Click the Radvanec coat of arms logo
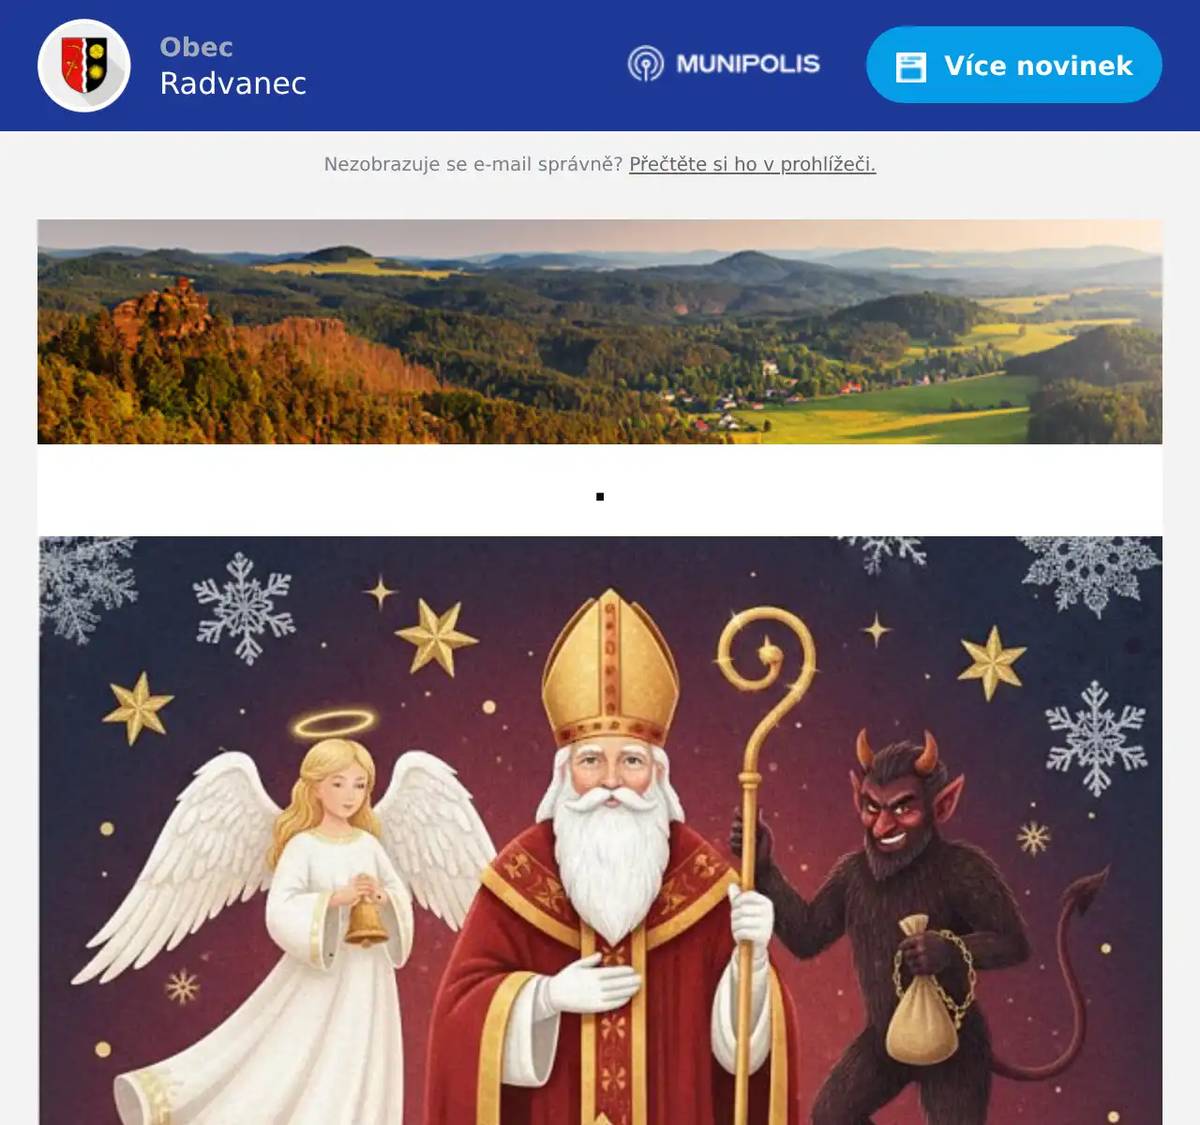This screenshot has width=1200, height=1125. (84, 65)
